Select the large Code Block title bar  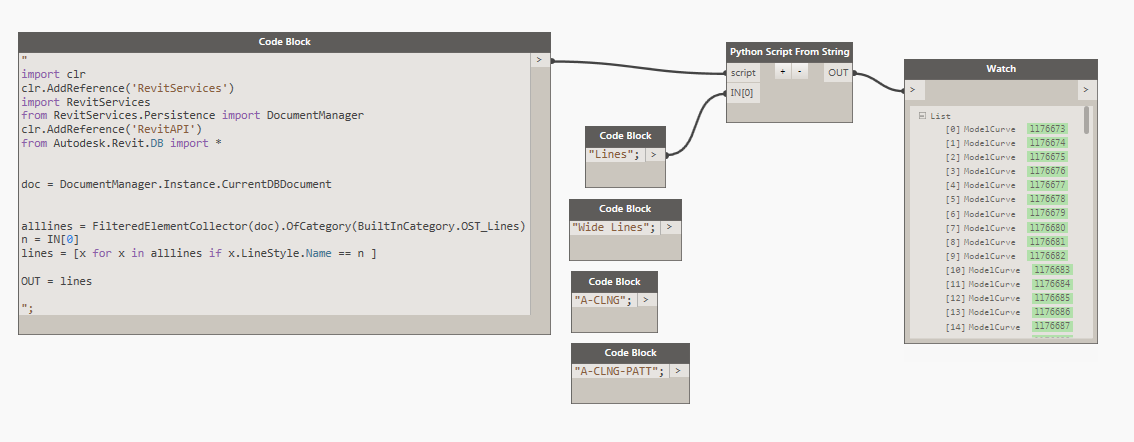pos(284,42)
